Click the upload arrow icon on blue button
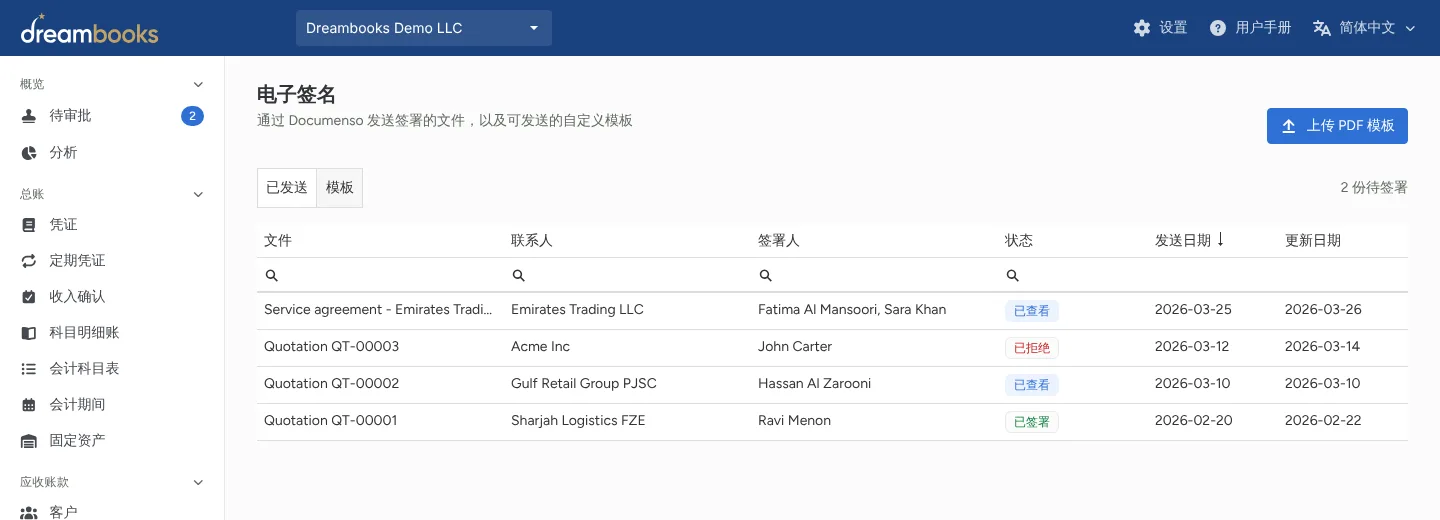This screenshot has width=1440, height=520. [x=1289, y=126]
